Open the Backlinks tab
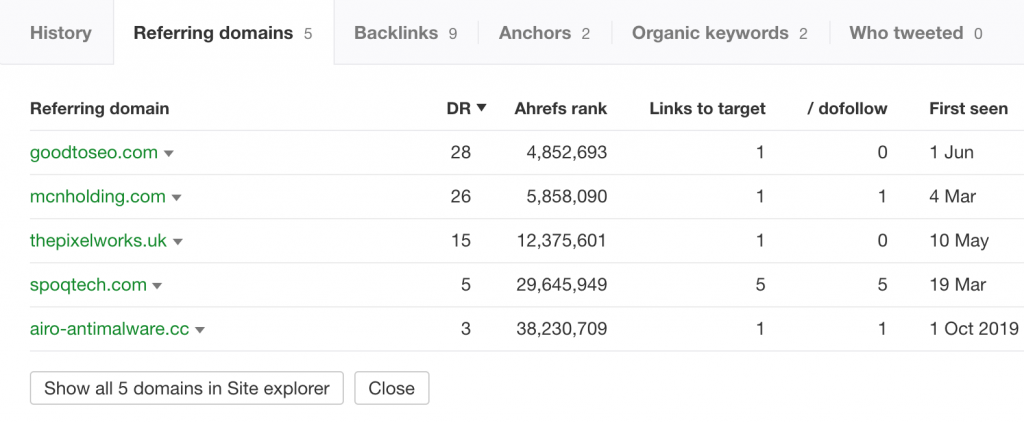This screenshot has width=1024, height=423. (x=406, y=33)
